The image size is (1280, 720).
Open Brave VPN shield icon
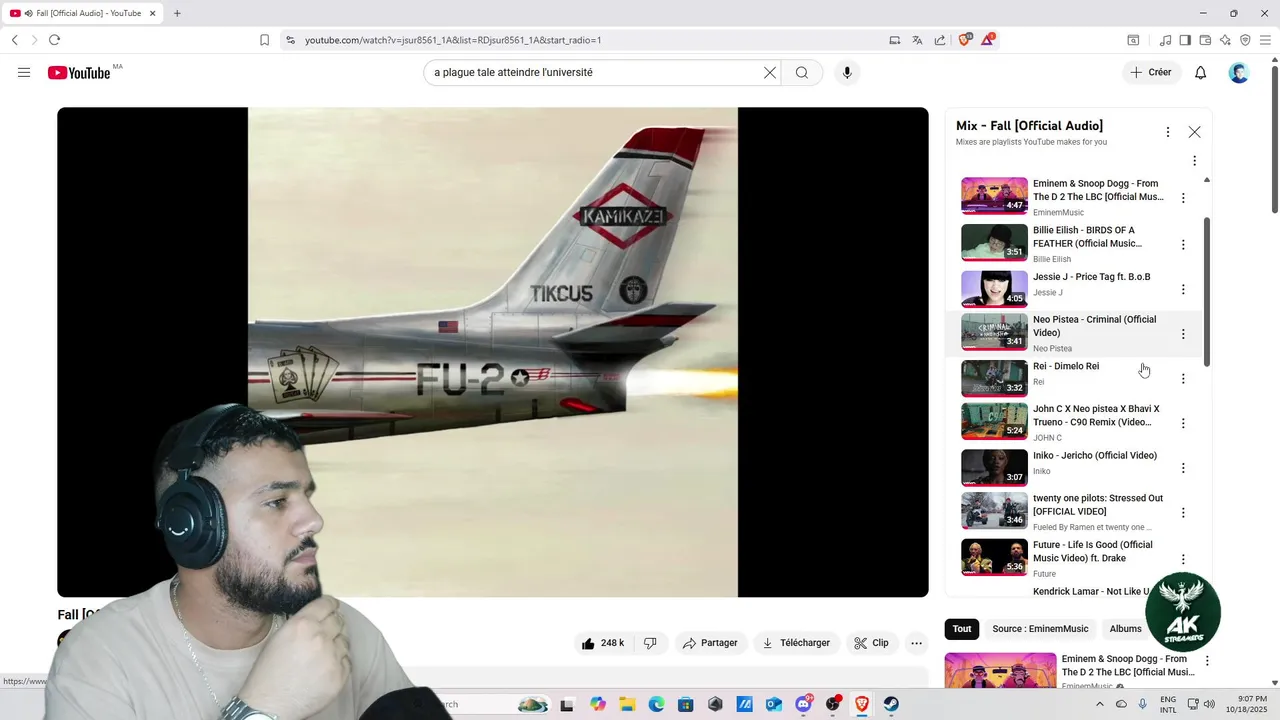coord(1245,40)
